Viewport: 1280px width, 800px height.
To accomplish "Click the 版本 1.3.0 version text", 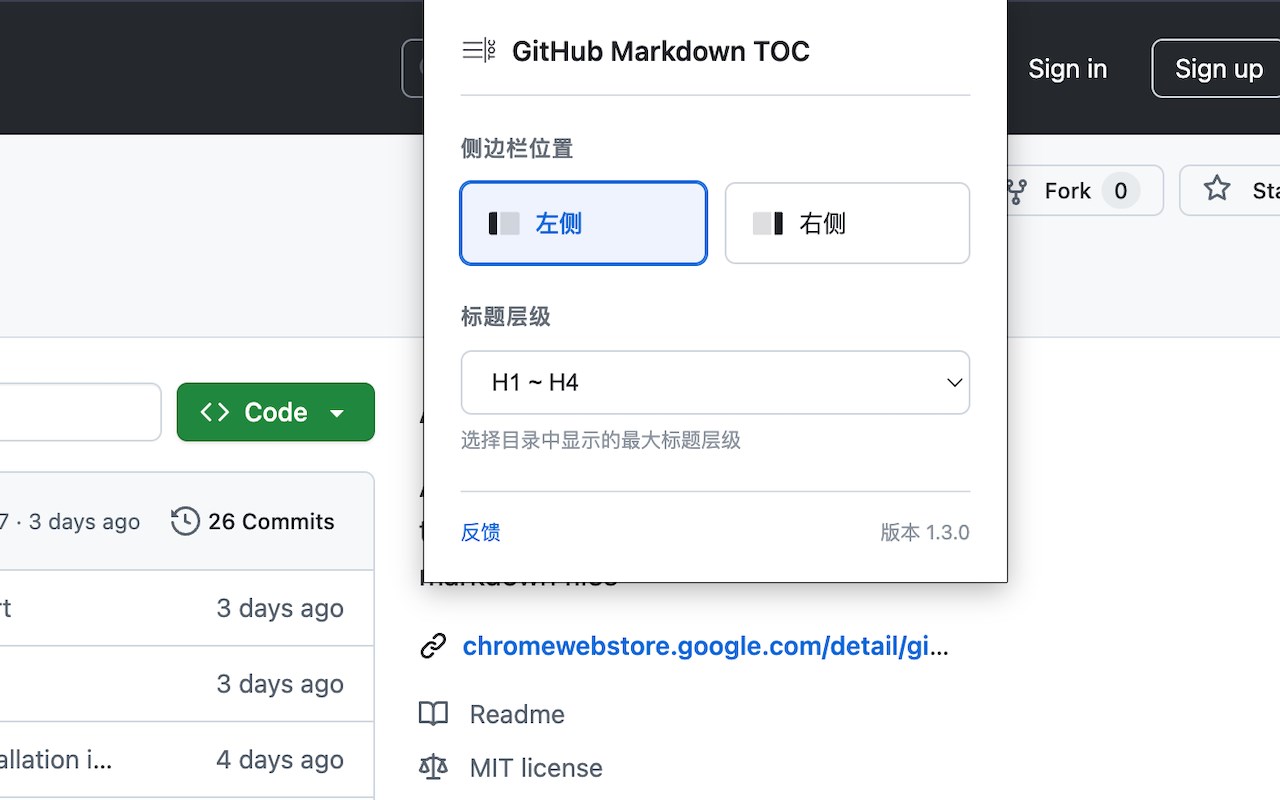I will pyautogui.click(x=925, y=532).
